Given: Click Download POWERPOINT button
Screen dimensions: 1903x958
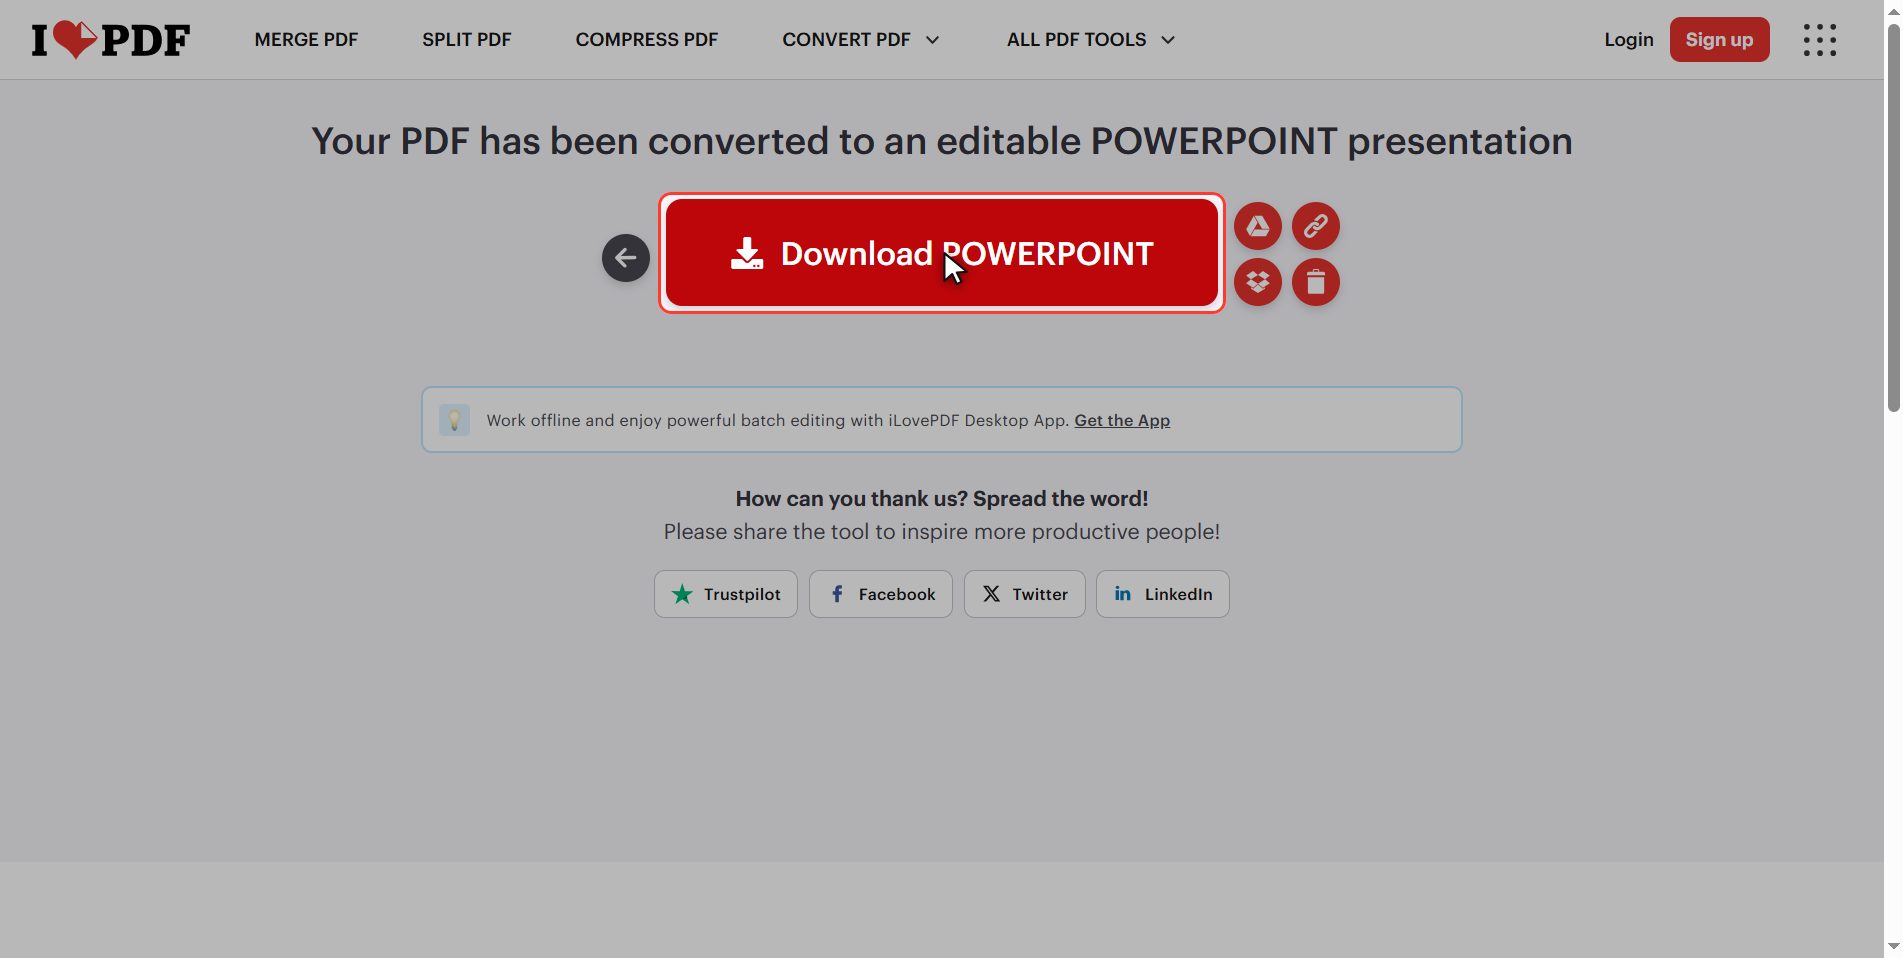Looking at the screenshot, I should pos(942,253).
